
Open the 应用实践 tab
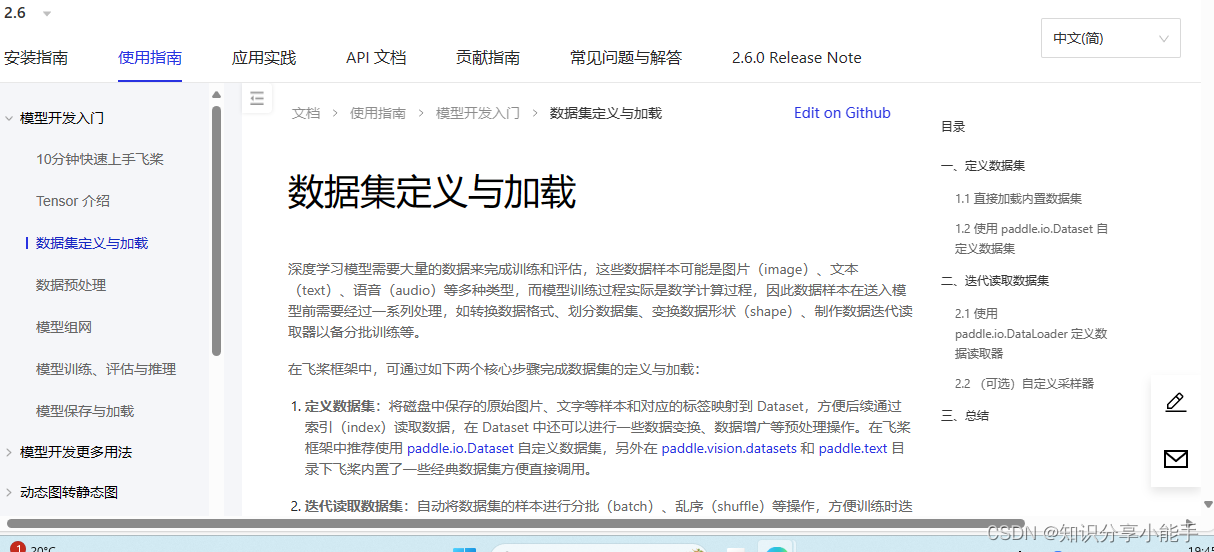264,58
